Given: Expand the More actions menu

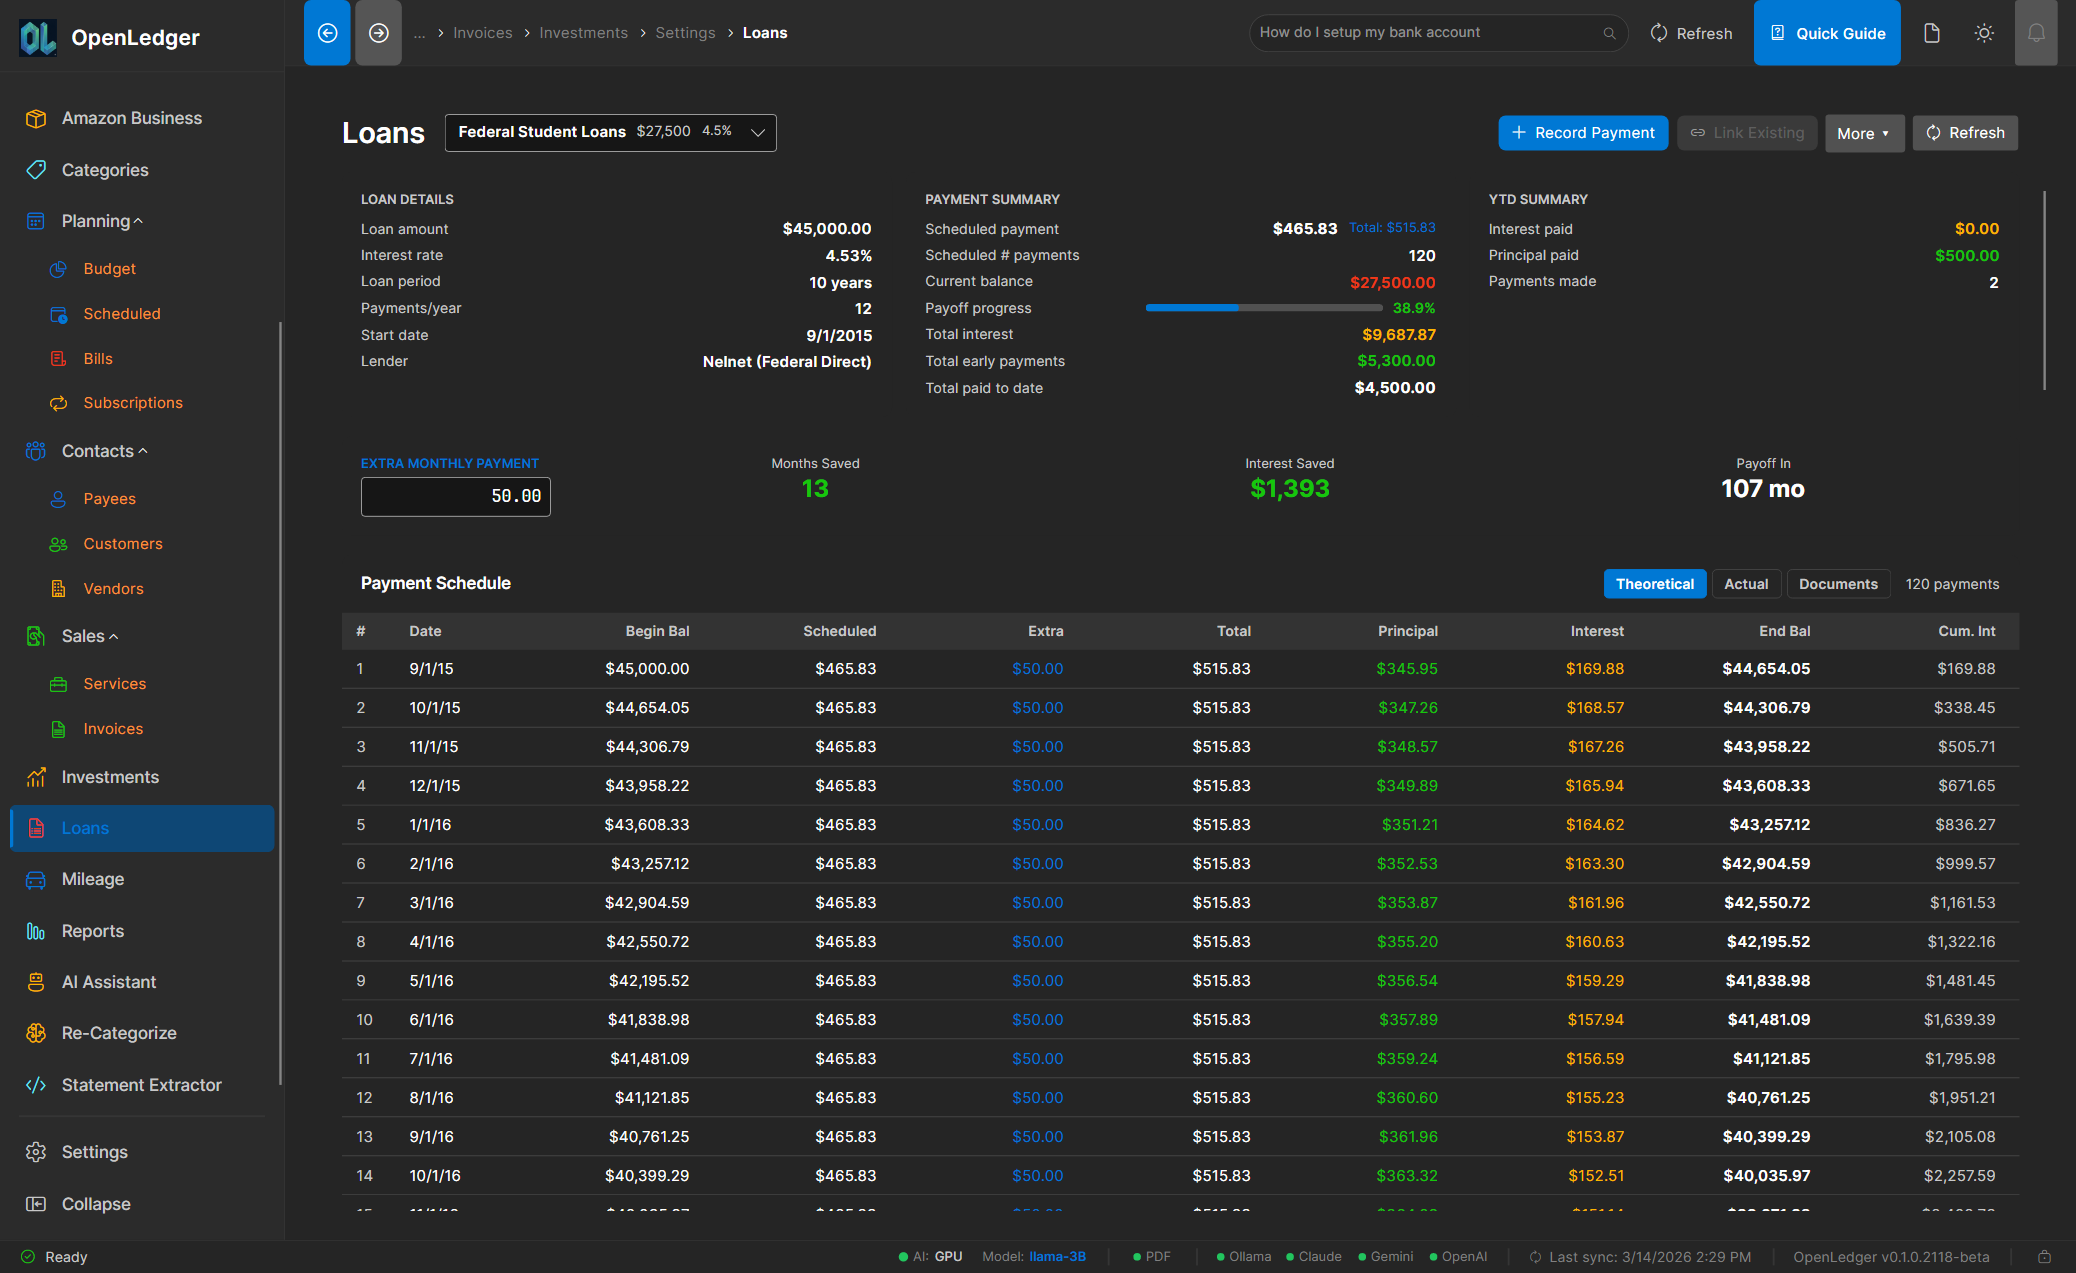Looking at the screenshot, I should point(1864,132).
